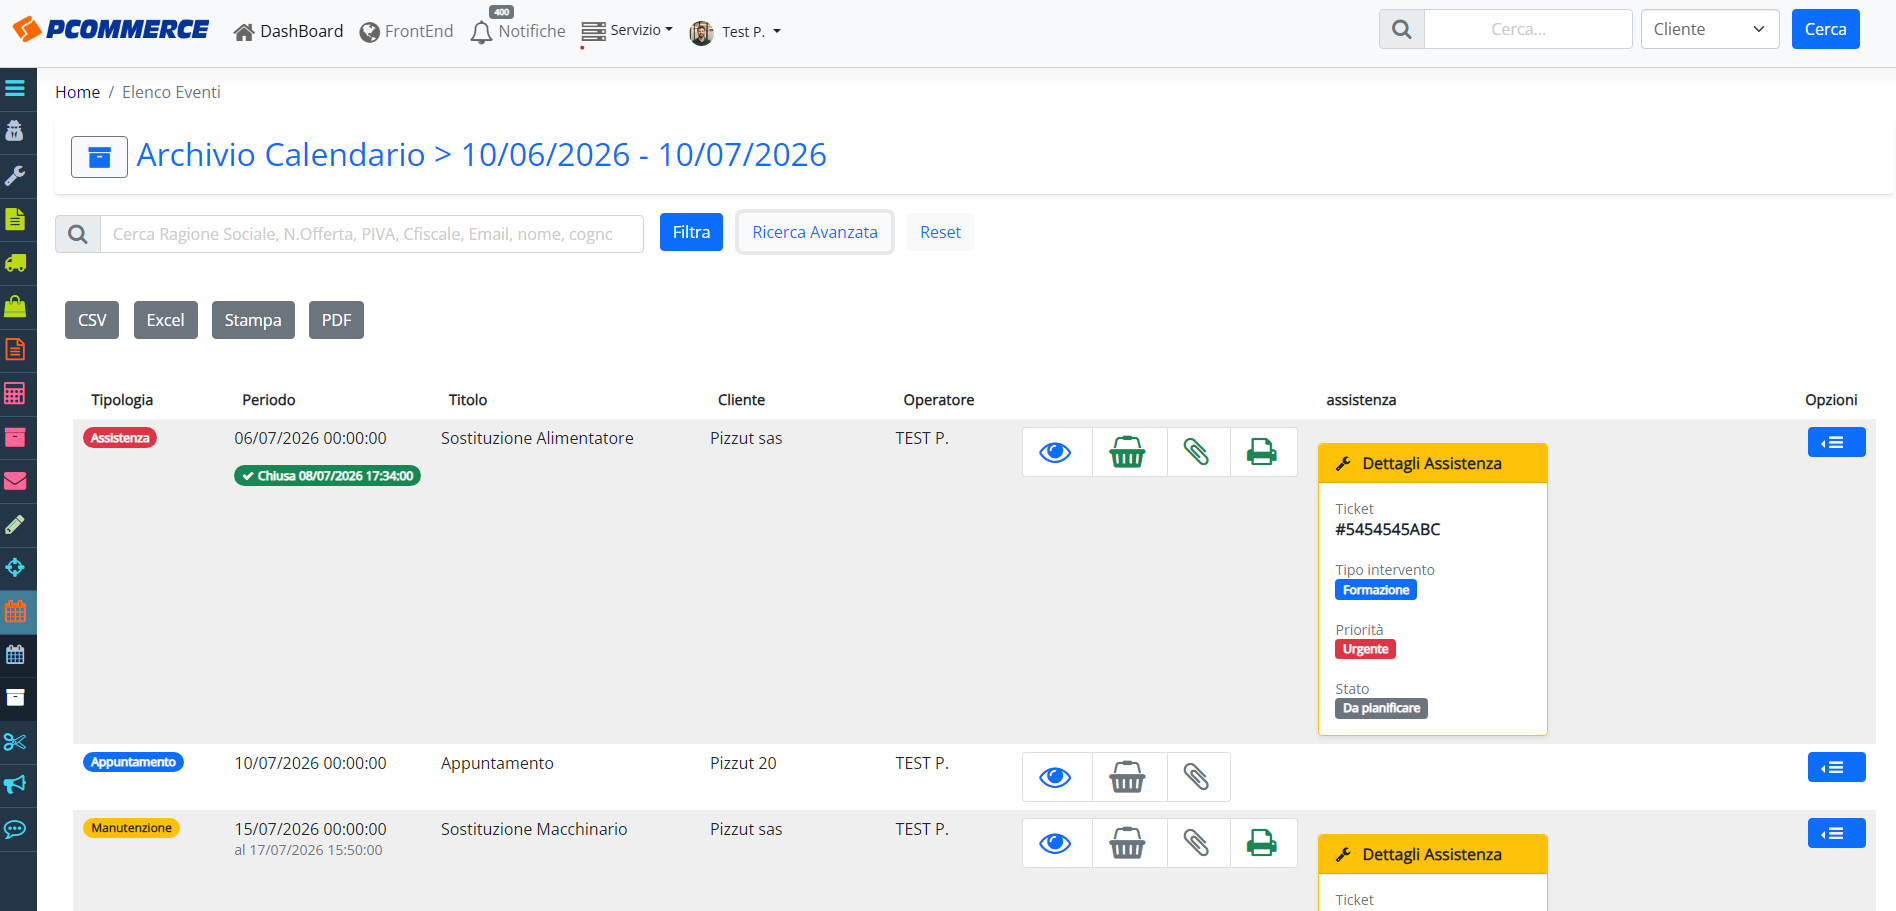View Sostituzione Alimentatore with eye icon
Screen dimensions: 1896x911
click(1056, 452)
